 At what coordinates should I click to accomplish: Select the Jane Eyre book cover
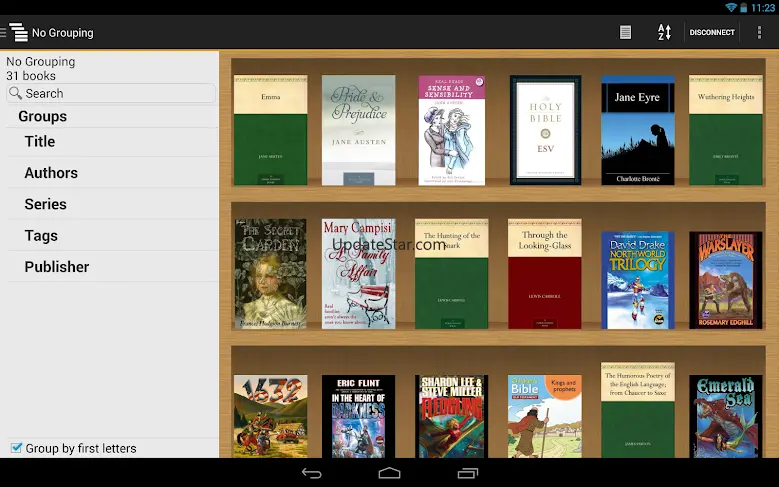pos(637,130)
